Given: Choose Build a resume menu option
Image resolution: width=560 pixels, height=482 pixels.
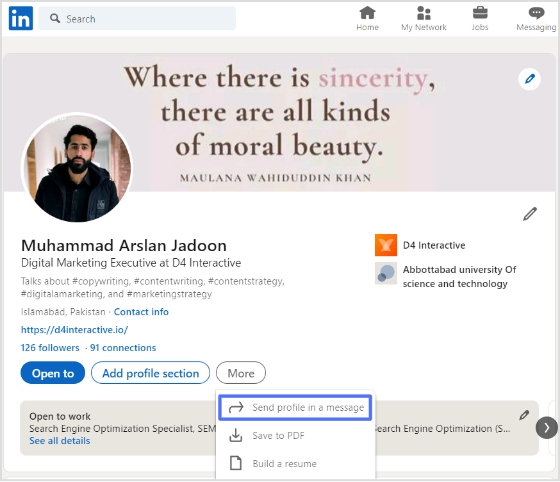Looking at the screenshot, I should pos(295,463).
